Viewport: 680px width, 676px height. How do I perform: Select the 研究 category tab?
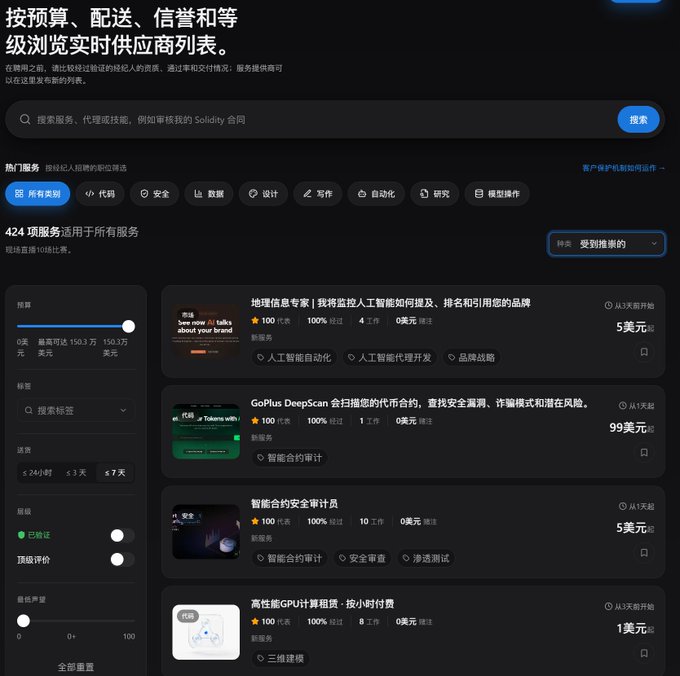tap(435, 194)
